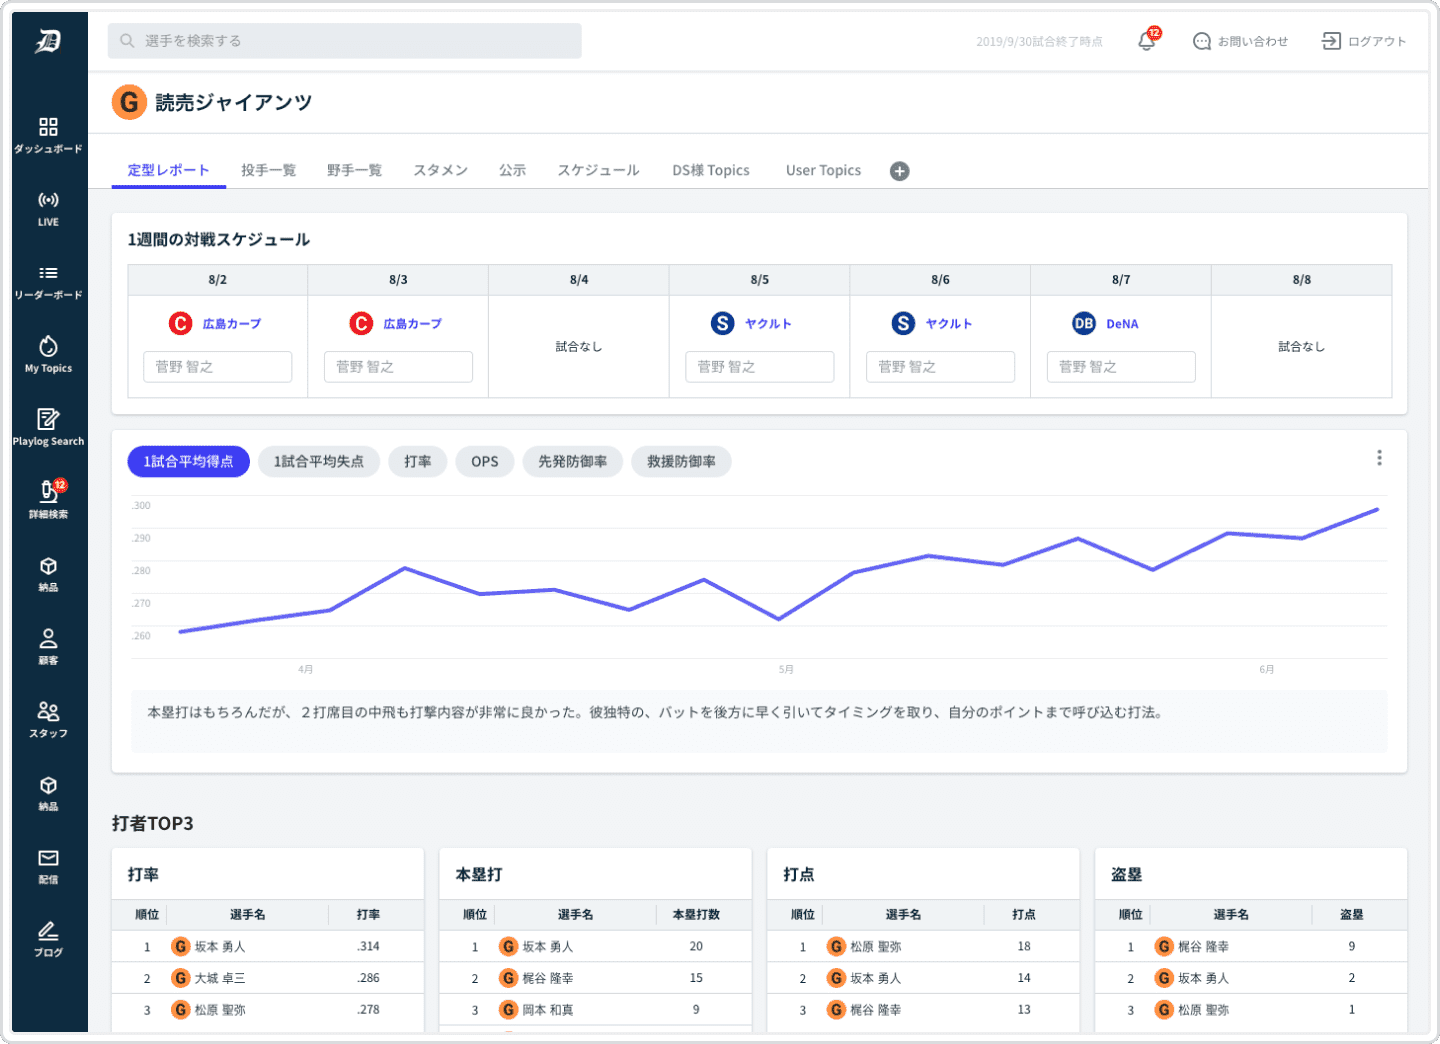
Task: Open the chart three-dot menu
Action: coord(1379,458)
